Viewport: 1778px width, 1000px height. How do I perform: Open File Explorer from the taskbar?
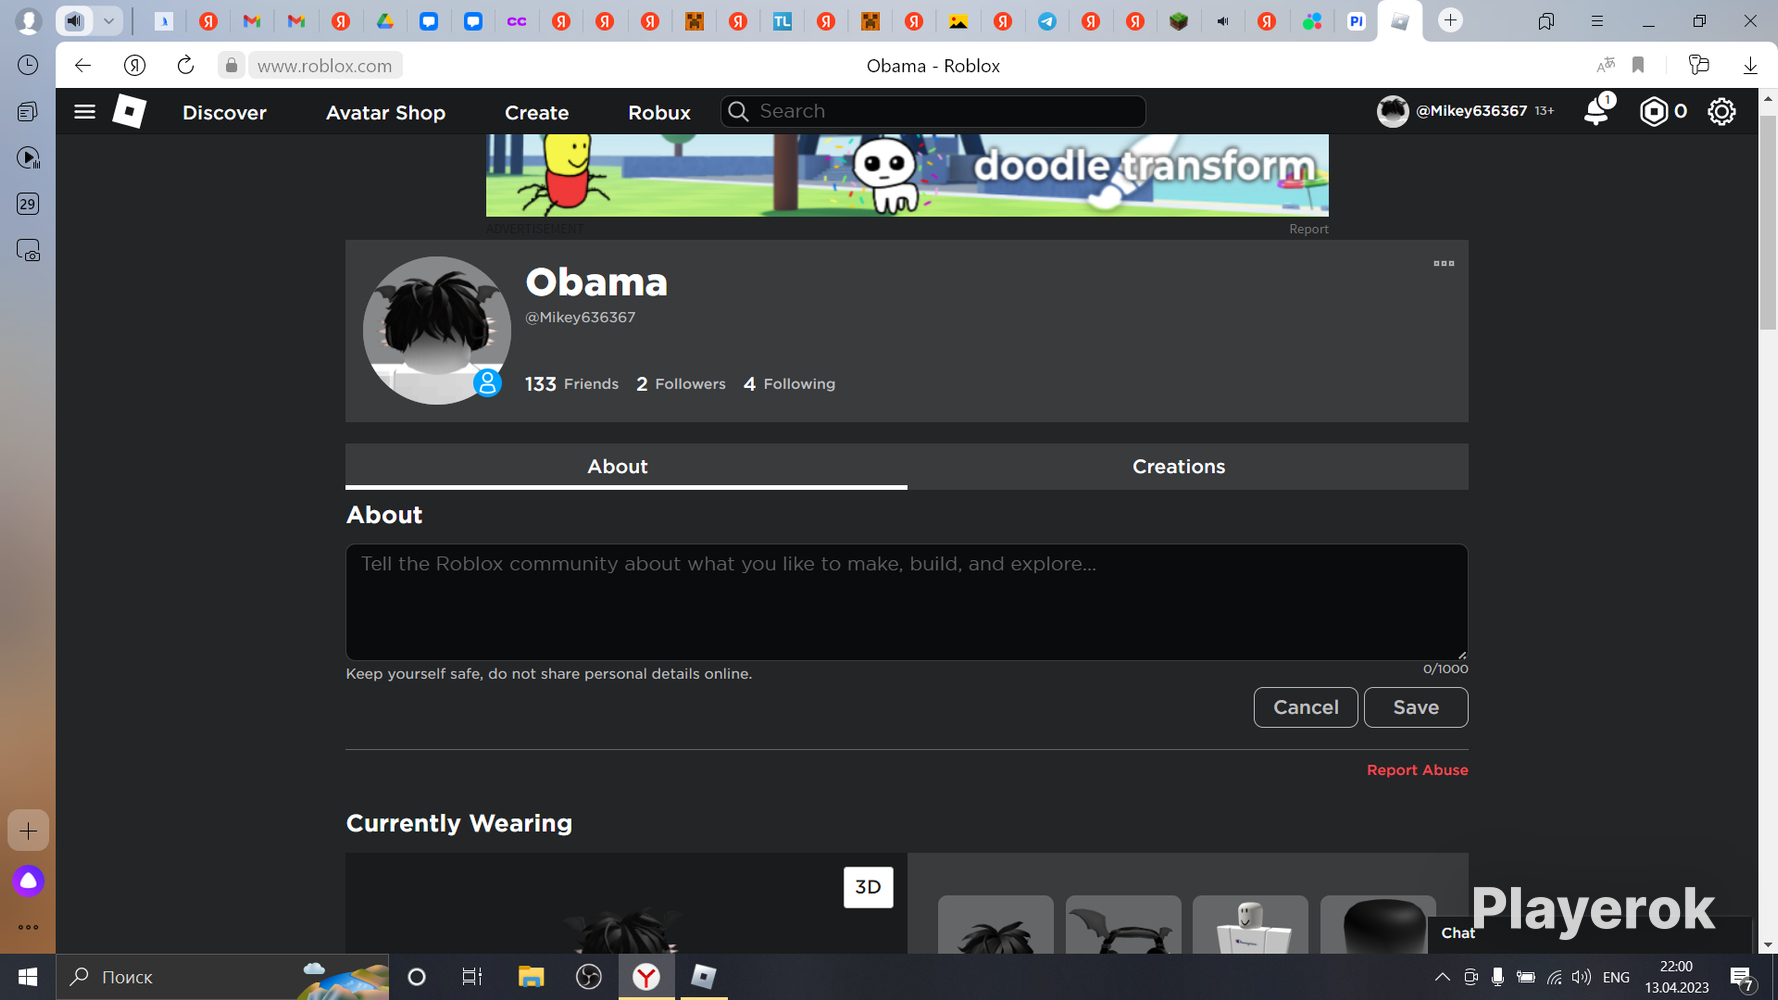pyautogui.click(x=531, y=977)
